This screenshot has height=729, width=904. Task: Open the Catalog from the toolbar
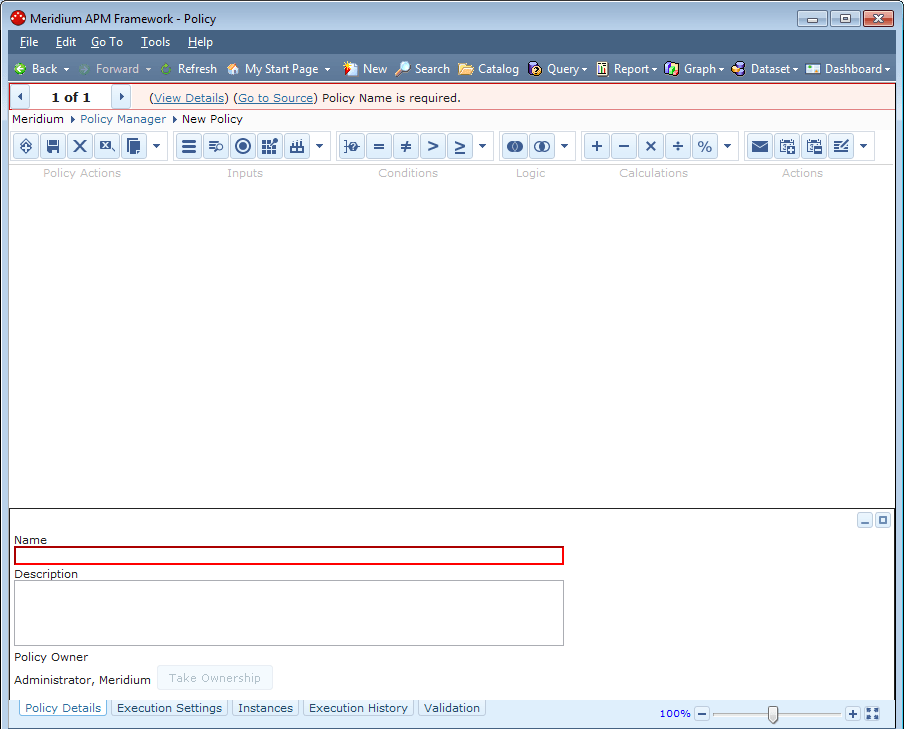click(488, 69)
